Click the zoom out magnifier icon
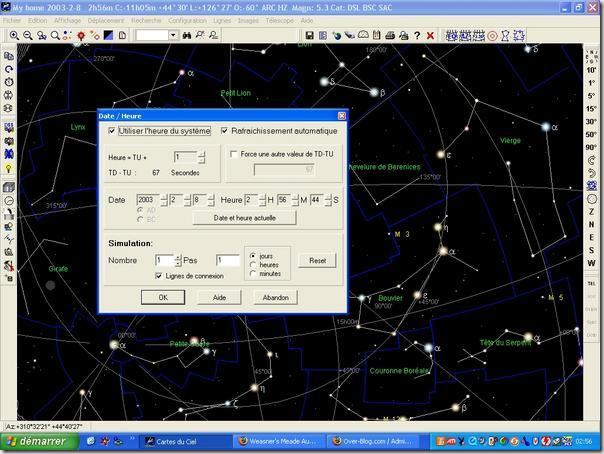The image size is (604, 454). click(28, 35)
